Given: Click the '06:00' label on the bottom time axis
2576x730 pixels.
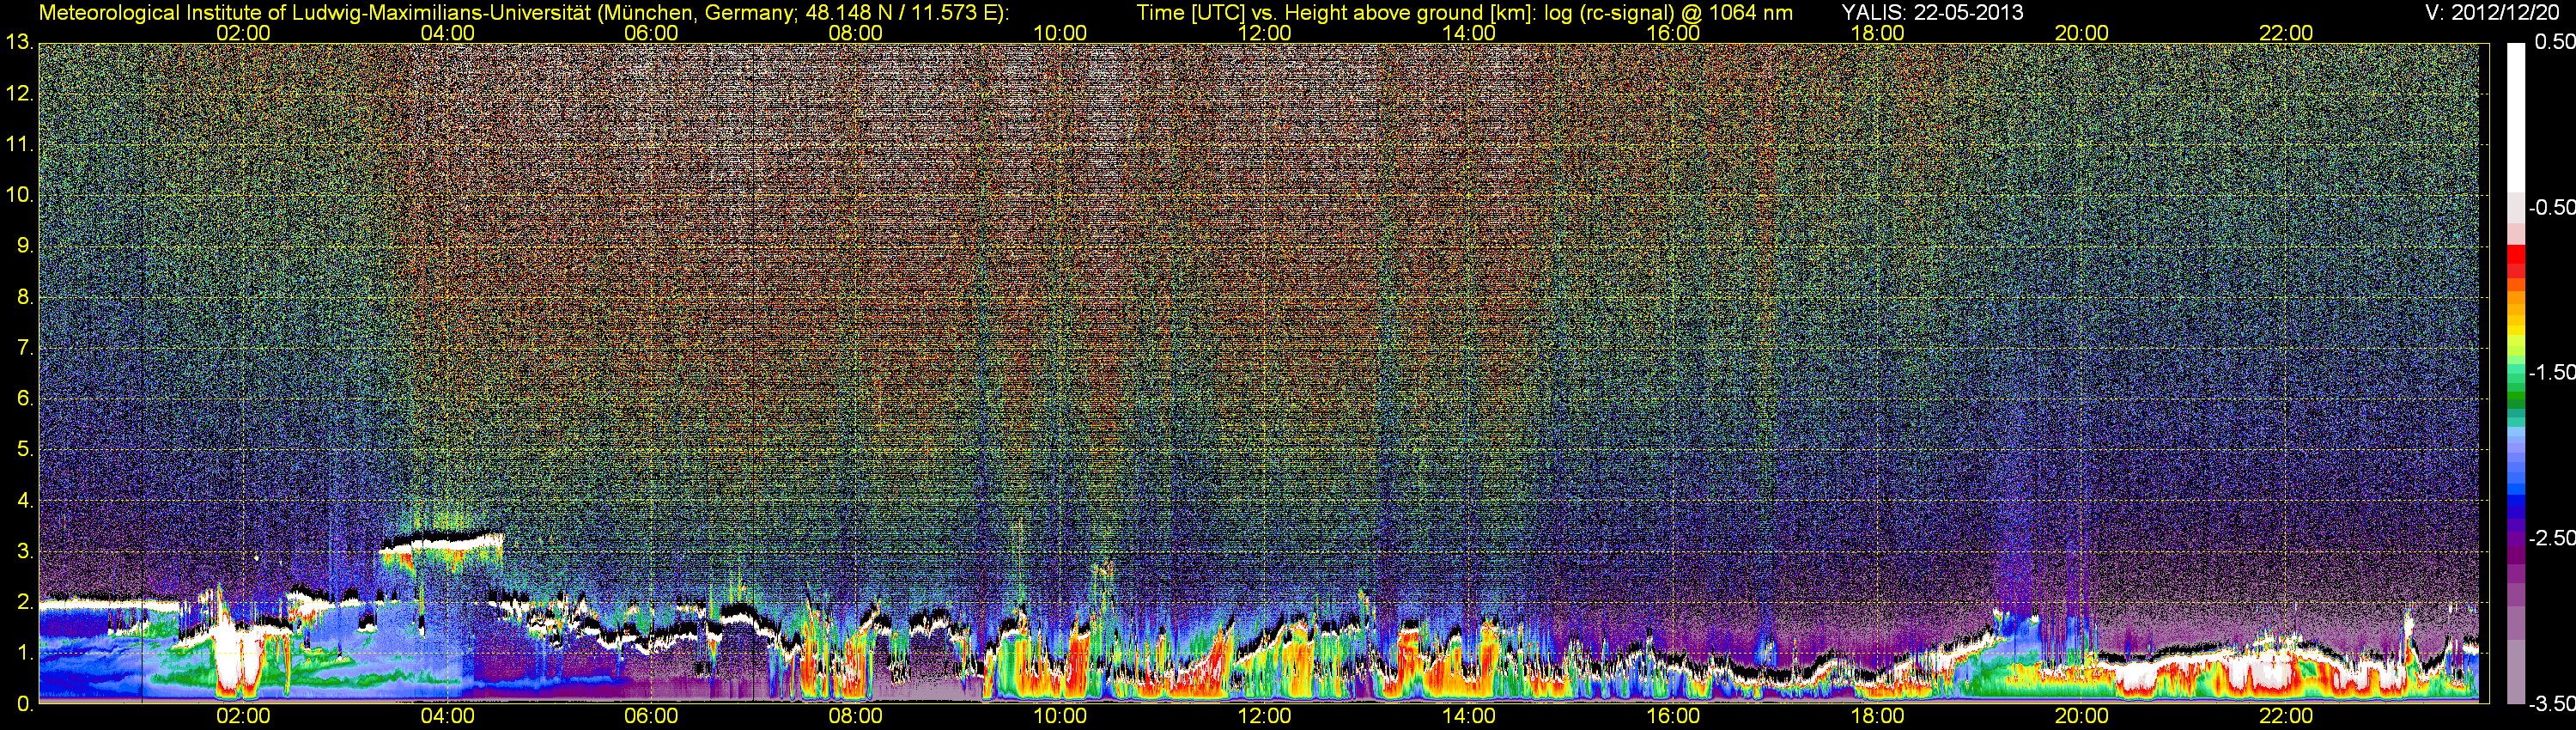Looking at the screenshot, I should point(651,716).
